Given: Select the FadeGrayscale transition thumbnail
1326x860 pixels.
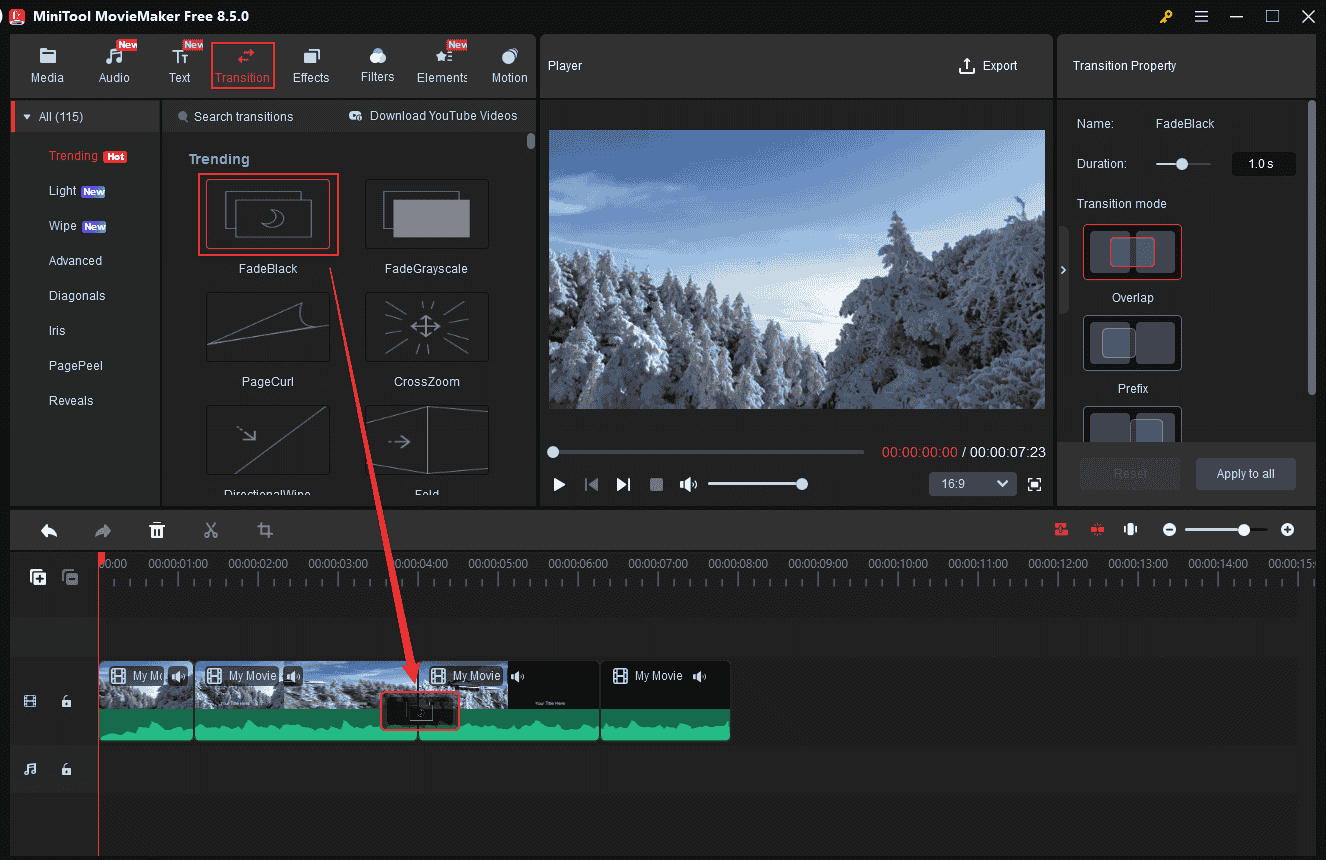Looking at the screenshot, I should coord(426,213).
